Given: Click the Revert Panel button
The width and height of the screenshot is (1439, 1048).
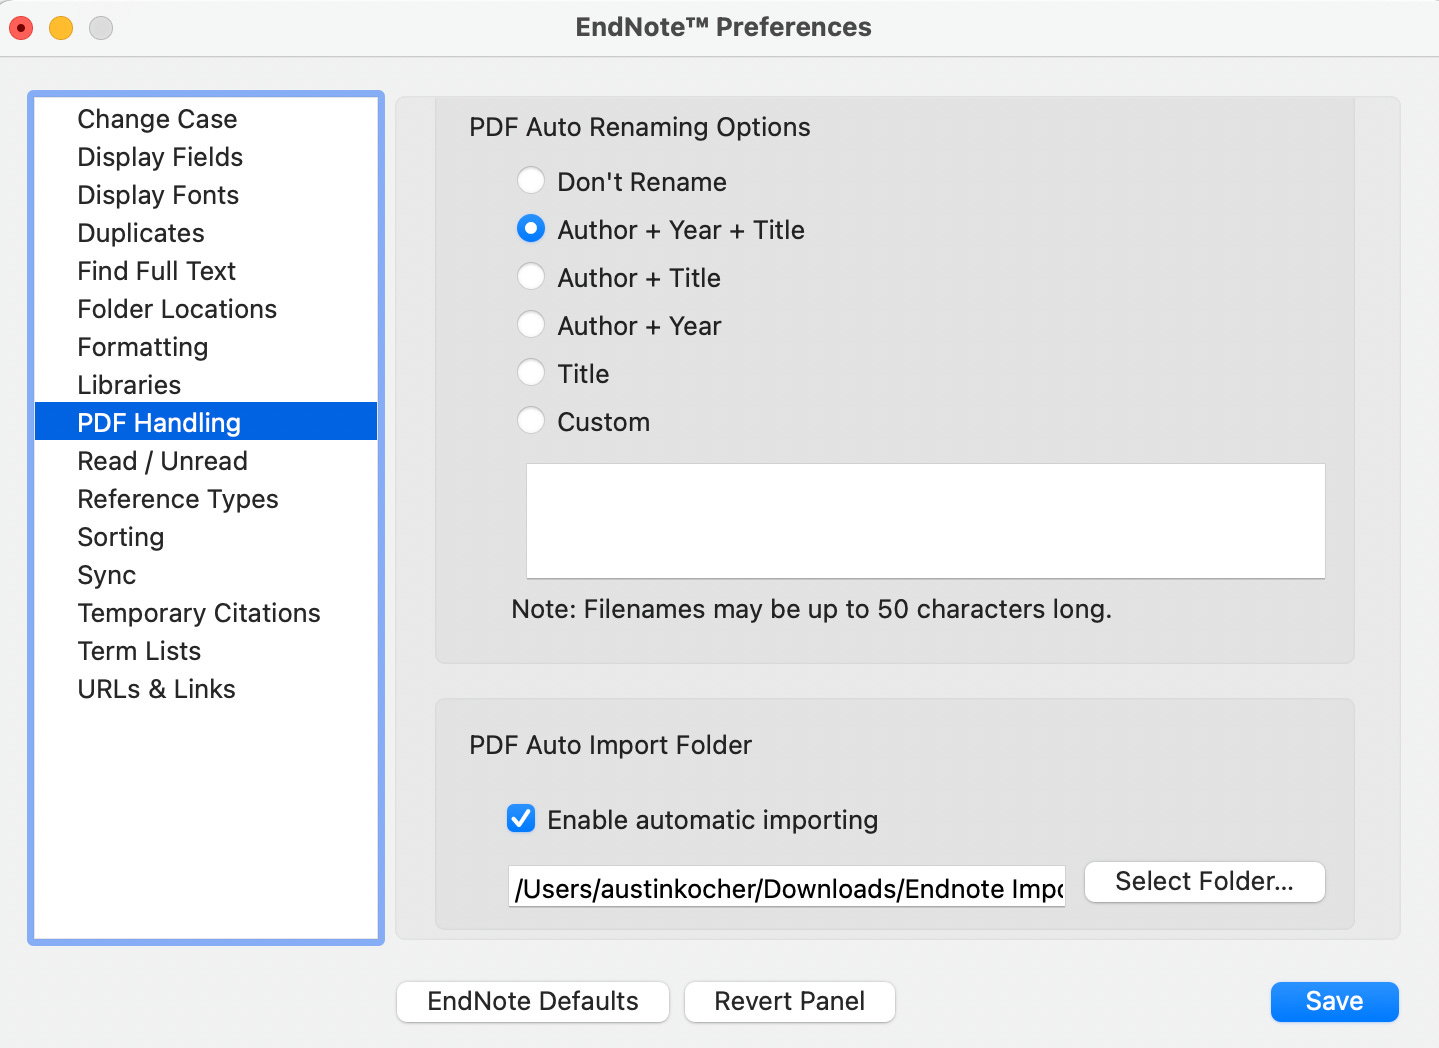Looking at the screenshot, I should pos(790,1002).
